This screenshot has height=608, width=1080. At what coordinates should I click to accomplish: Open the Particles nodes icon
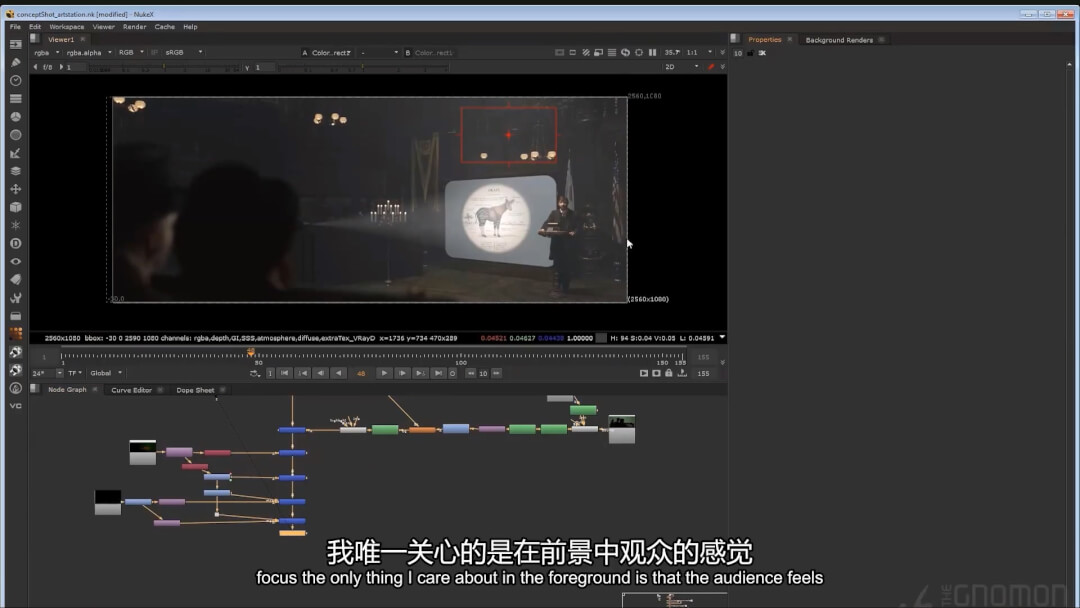pyautogui.click(x=15, y=225)
